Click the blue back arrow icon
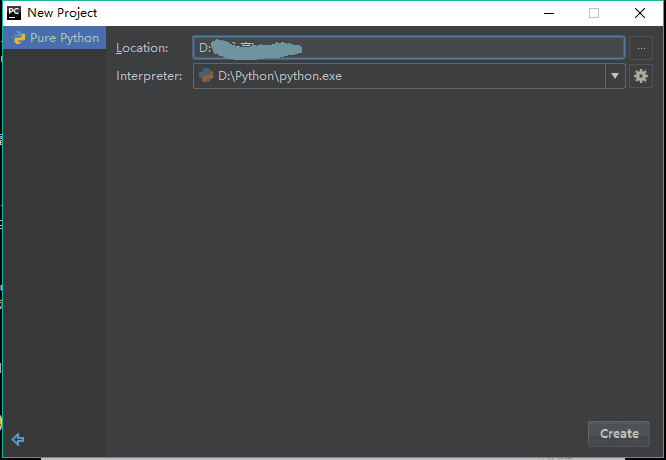Screen dimensions: 666x460 [x=18, y=439]
